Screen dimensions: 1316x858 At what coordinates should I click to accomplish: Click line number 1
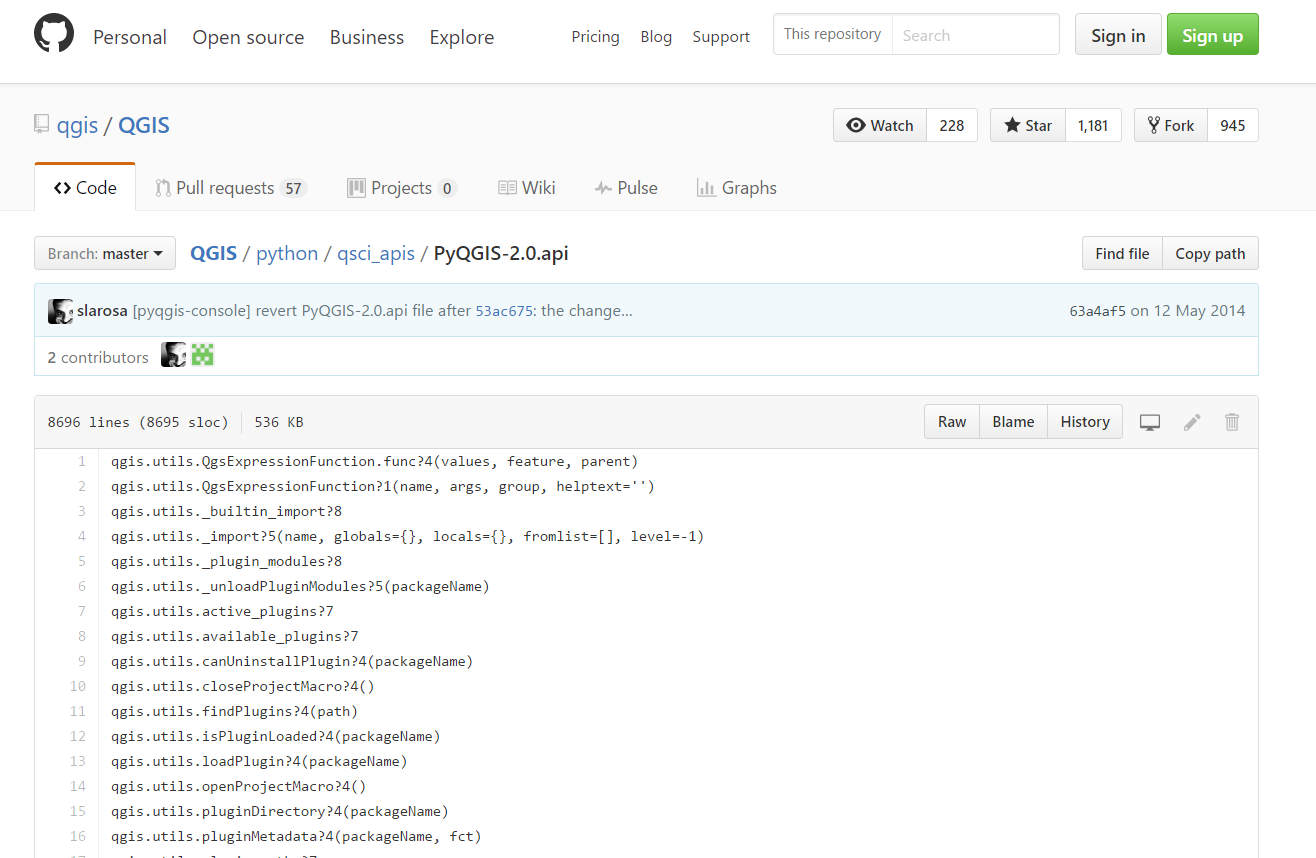(x=82, y=461)
